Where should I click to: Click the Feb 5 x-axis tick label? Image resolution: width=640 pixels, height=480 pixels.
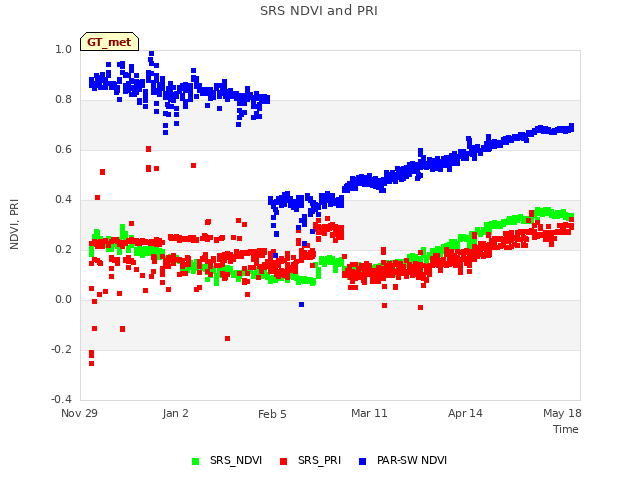[x=272, y=414]
